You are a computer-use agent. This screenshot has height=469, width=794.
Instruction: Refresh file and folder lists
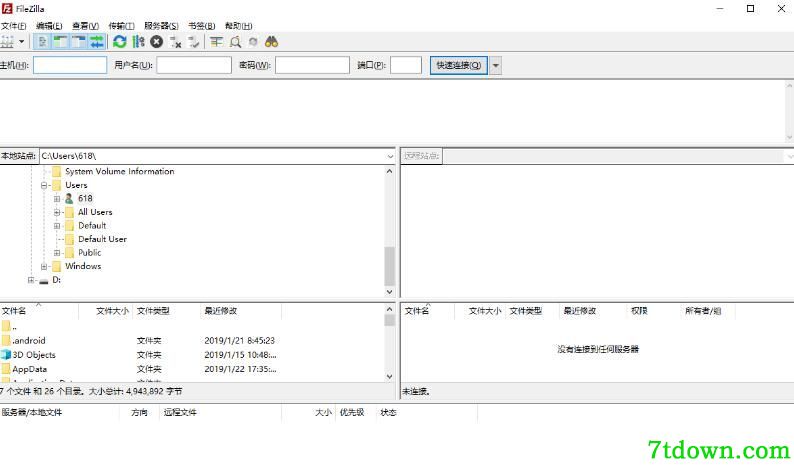pyautogui.click(x=120, y=42)
